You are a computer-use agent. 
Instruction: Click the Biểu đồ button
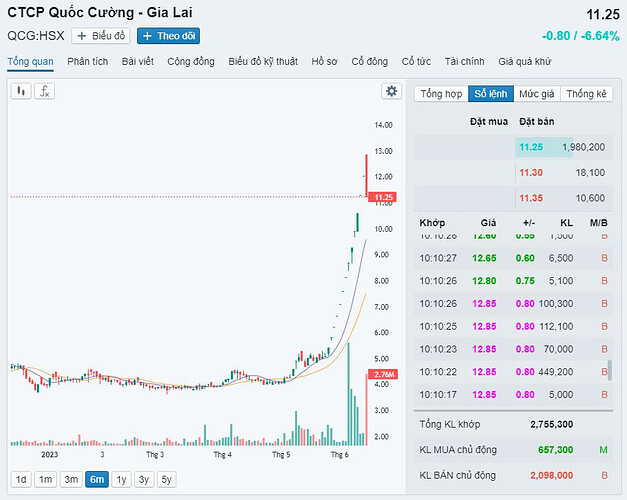tap(101, 36)
